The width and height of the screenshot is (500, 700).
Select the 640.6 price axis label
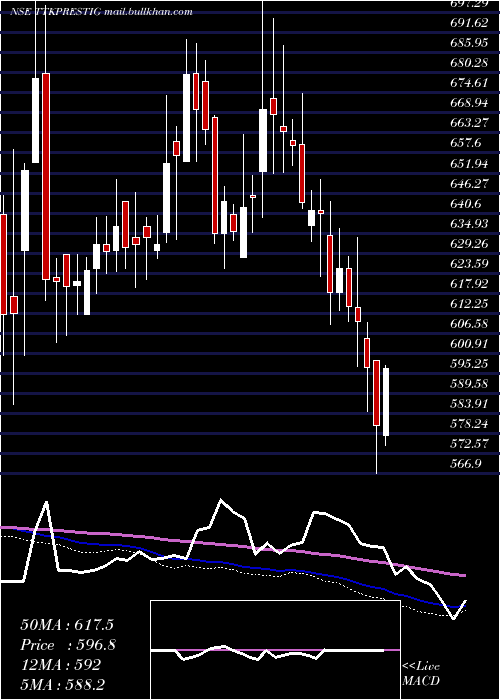point(466,204)
